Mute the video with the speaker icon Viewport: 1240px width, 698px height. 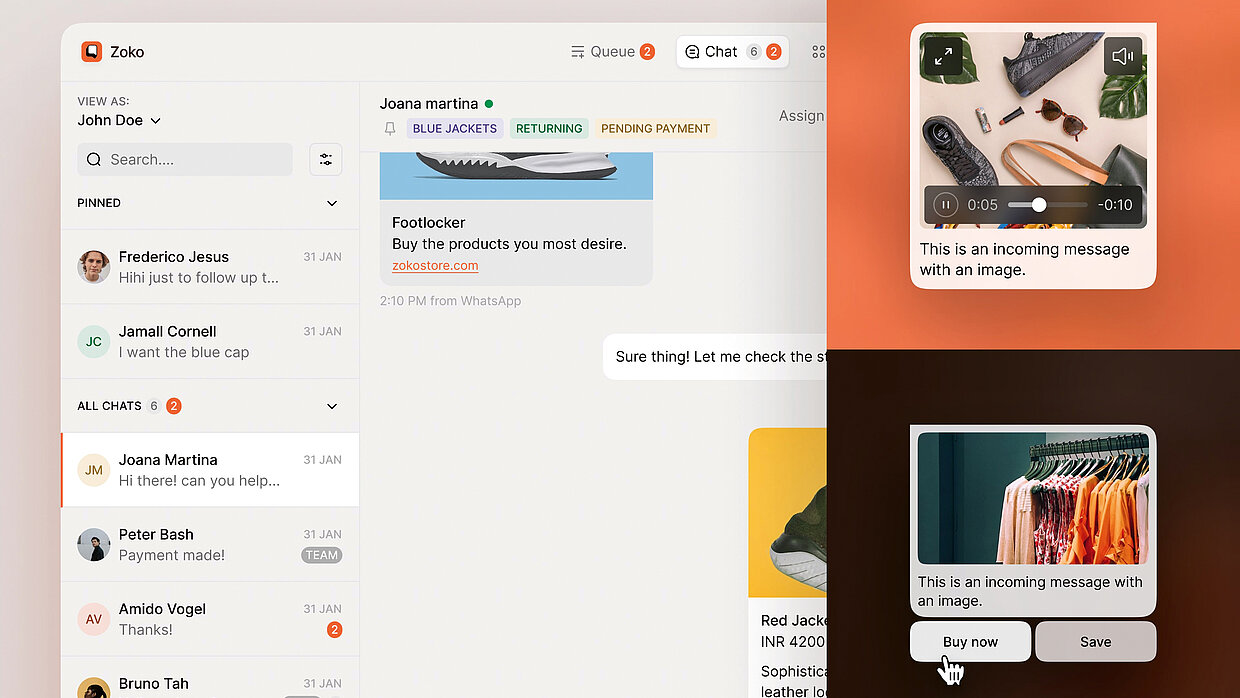pyautogui.click(x=1122, y=57)
